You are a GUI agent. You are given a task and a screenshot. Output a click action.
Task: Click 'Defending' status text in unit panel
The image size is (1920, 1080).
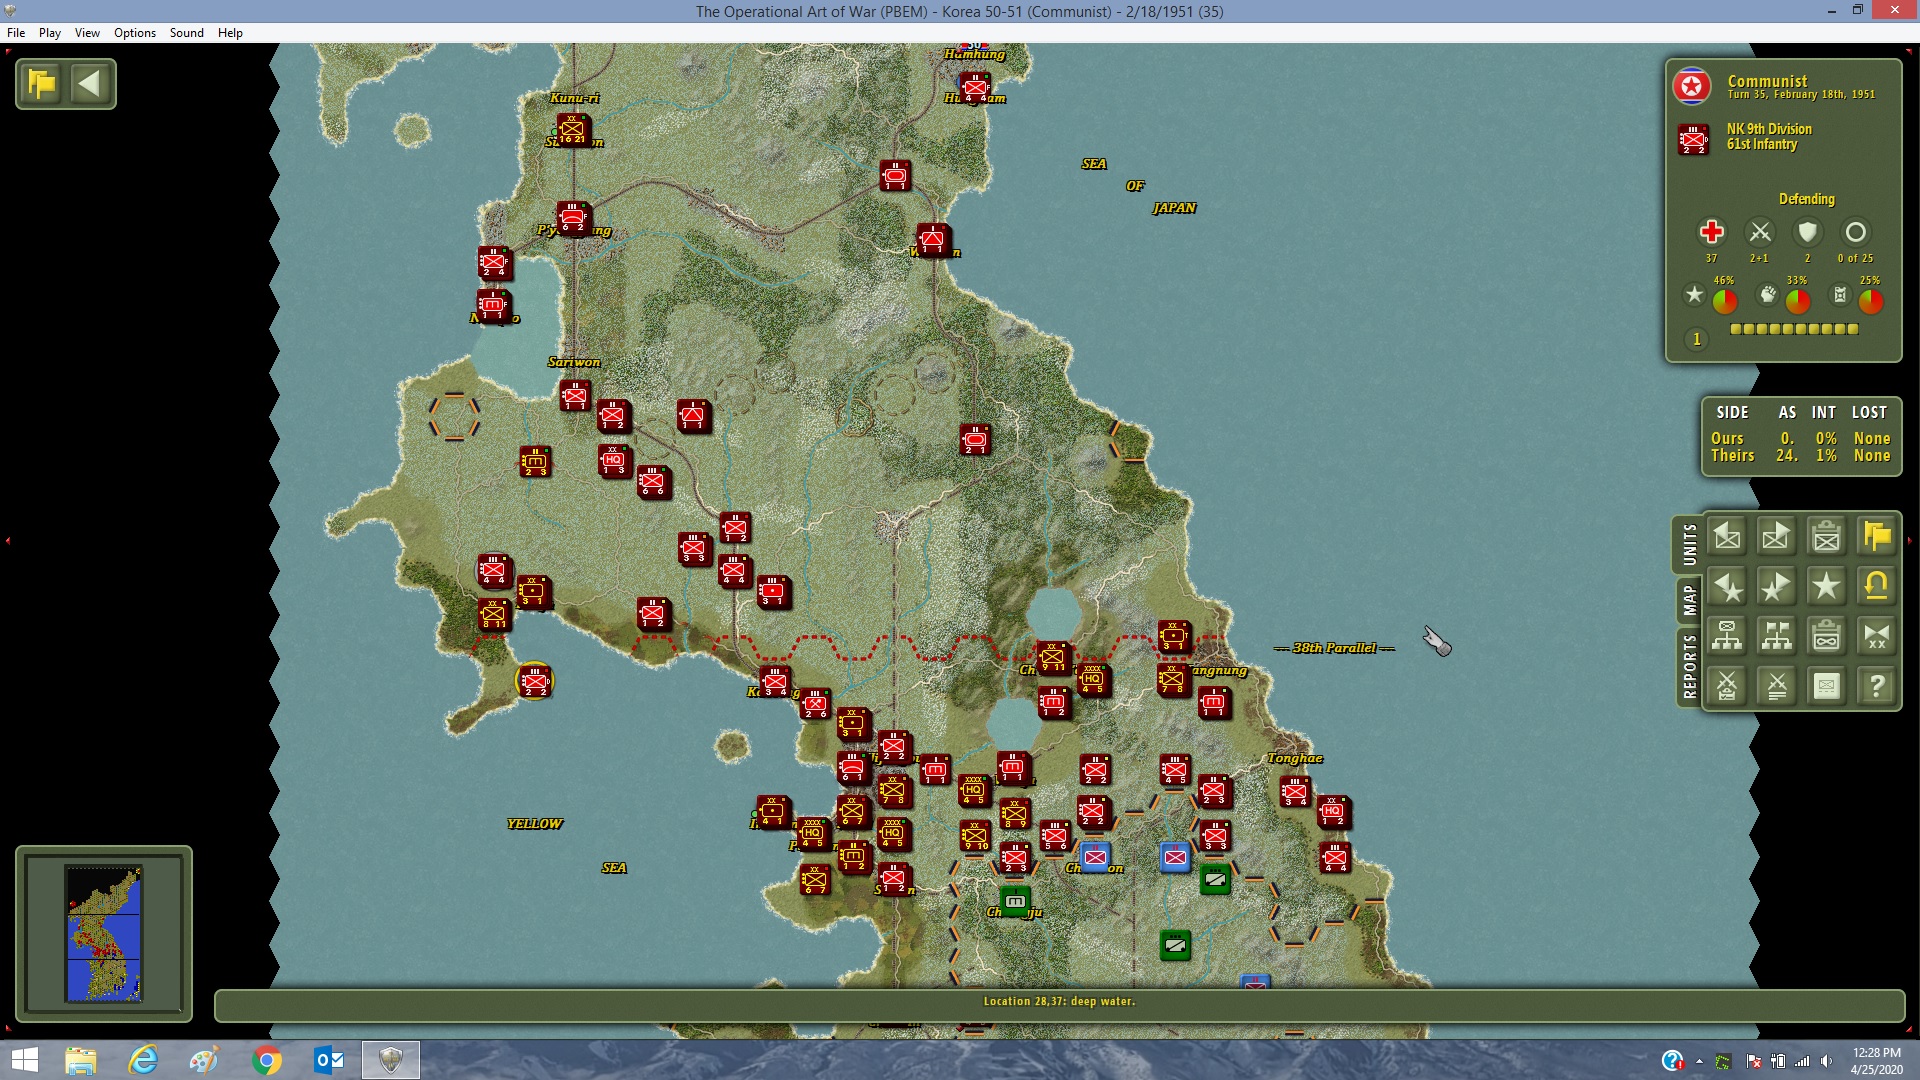[1806, 199]
